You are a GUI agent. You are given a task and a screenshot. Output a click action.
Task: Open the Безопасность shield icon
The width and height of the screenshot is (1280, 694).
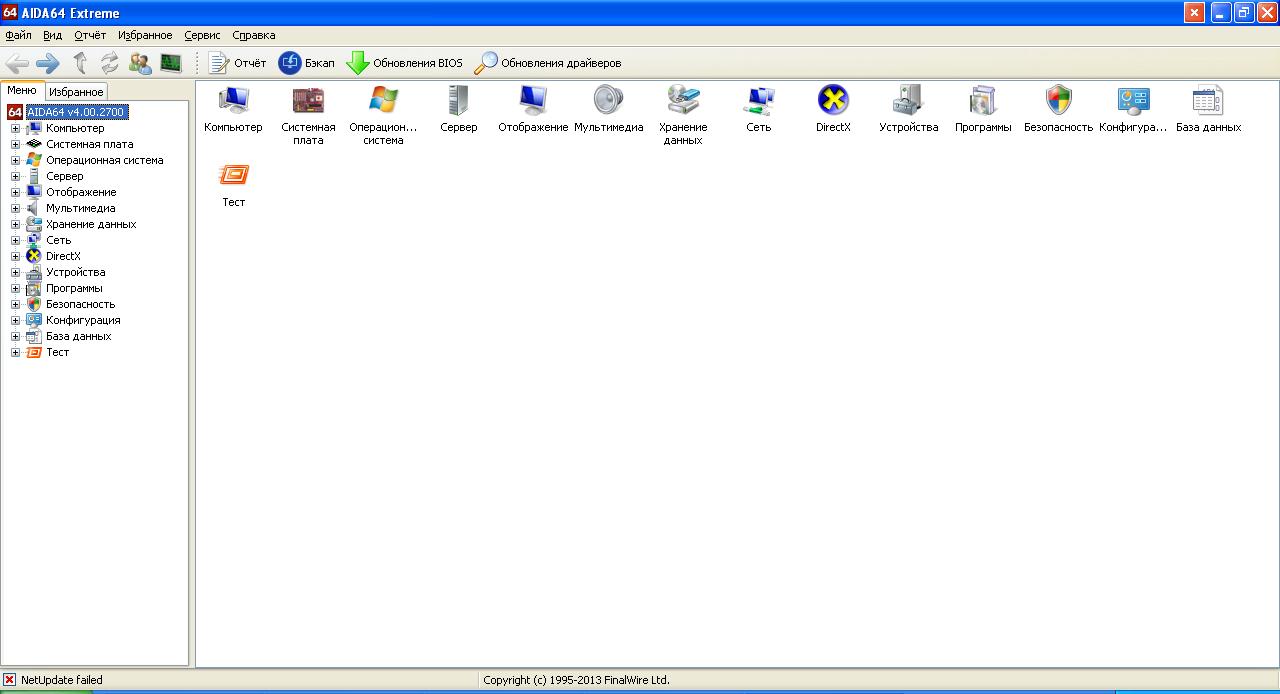pos(1058,100)
